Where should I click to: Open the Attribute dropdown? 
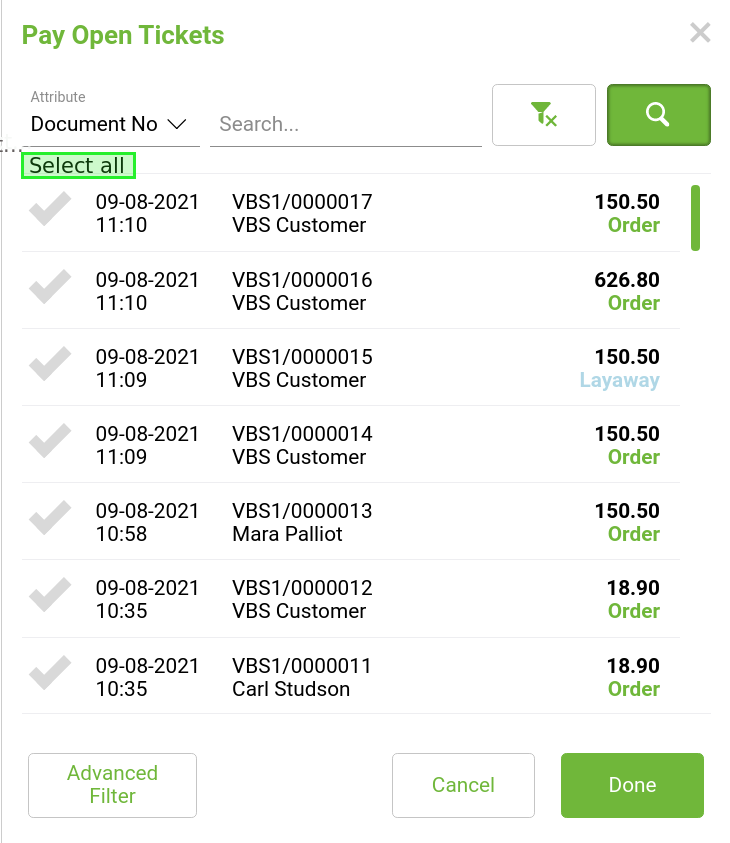(109, 124)
